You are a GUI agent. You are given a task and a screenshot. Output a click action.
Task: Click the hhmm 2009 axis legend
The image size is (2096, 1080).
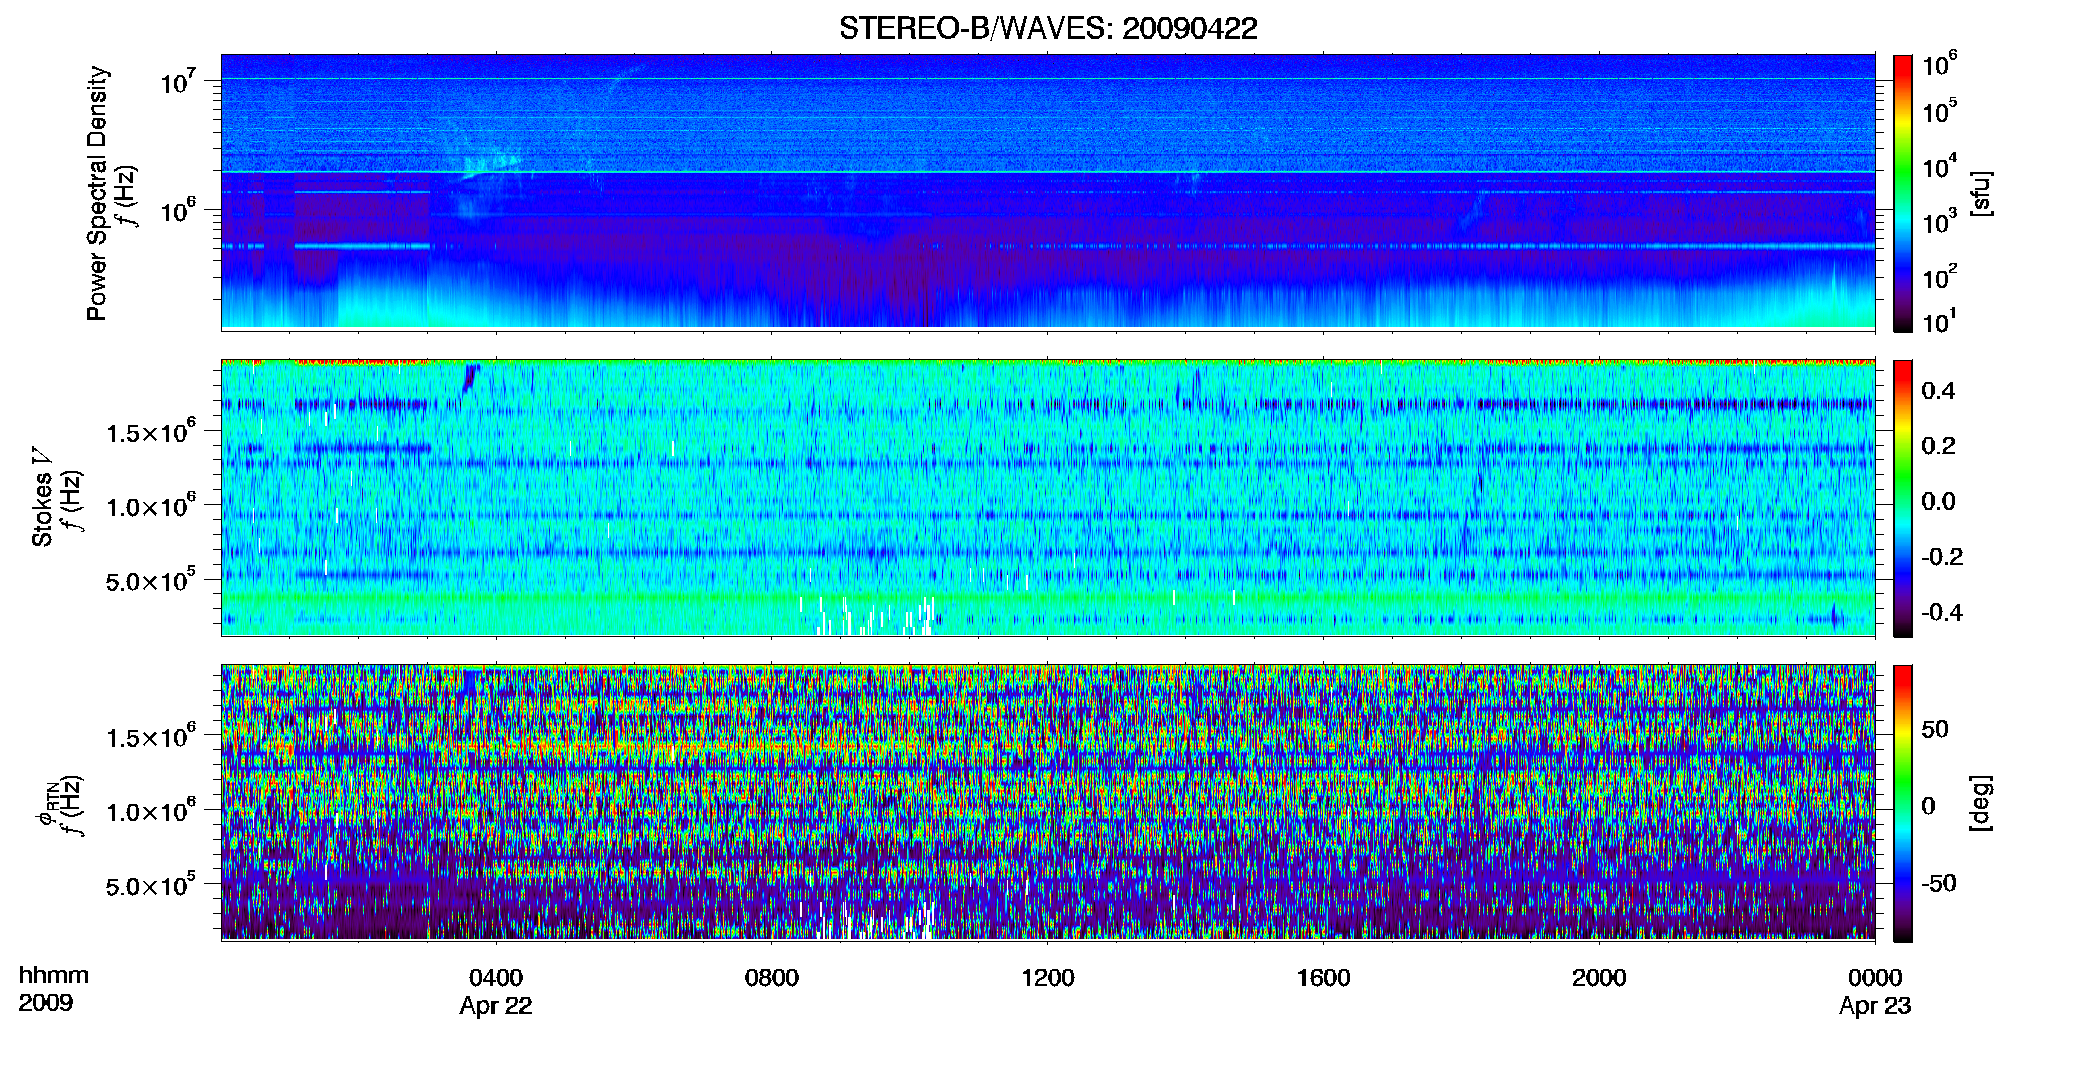pyautogui.click(x=54, y=989)
